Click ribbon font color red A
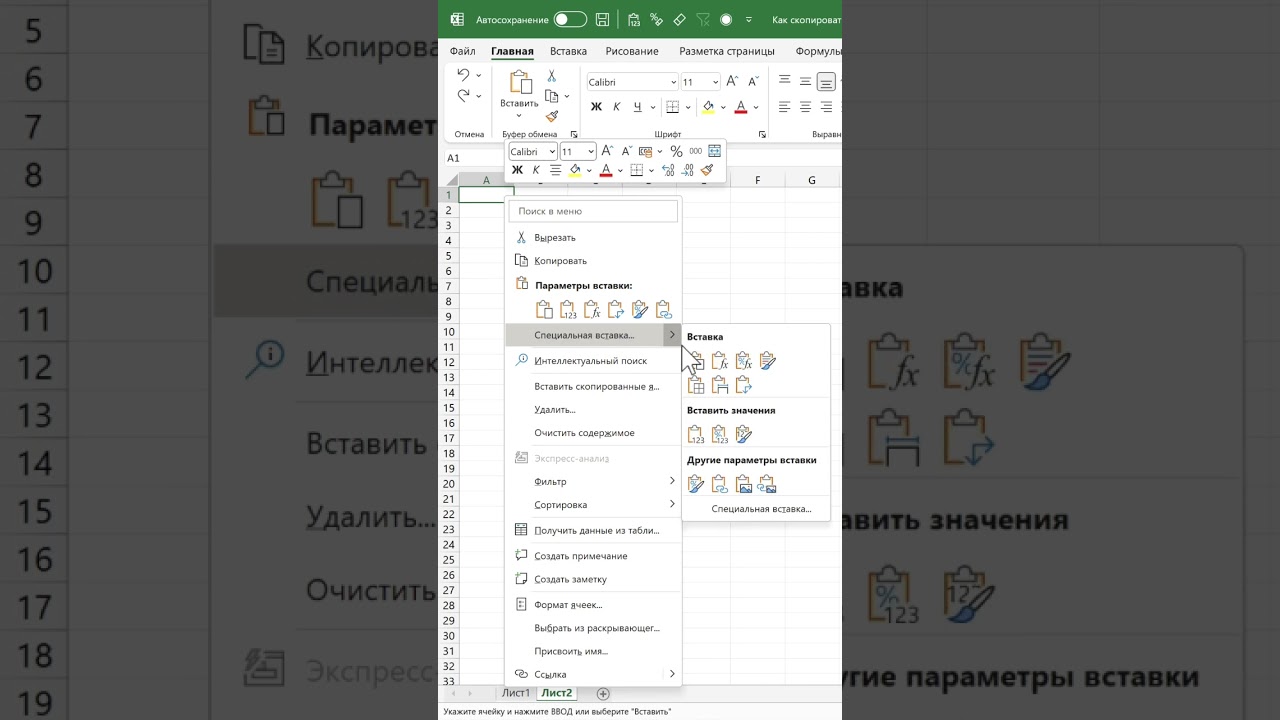Screen dimensions: 1280x720 tap(741, 107)
